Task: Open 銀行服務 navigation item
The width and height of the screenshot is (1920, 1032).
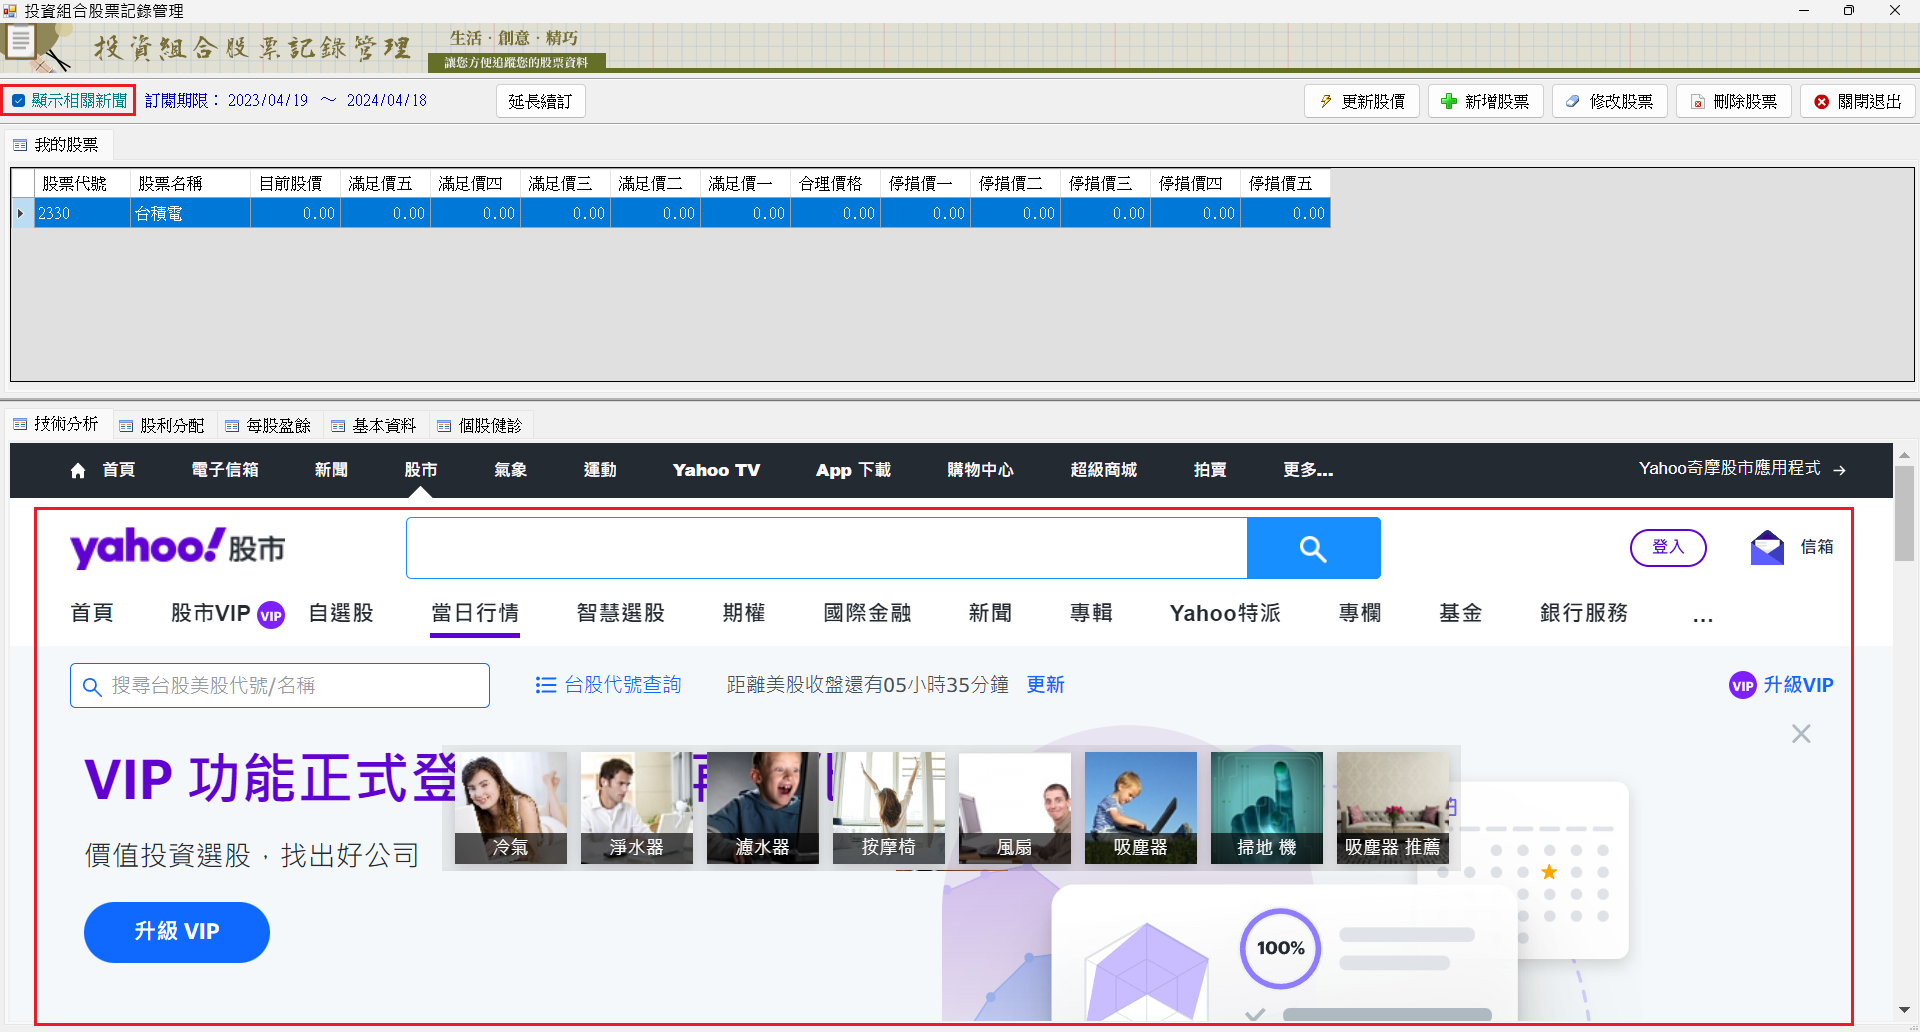Action: 1584,613
